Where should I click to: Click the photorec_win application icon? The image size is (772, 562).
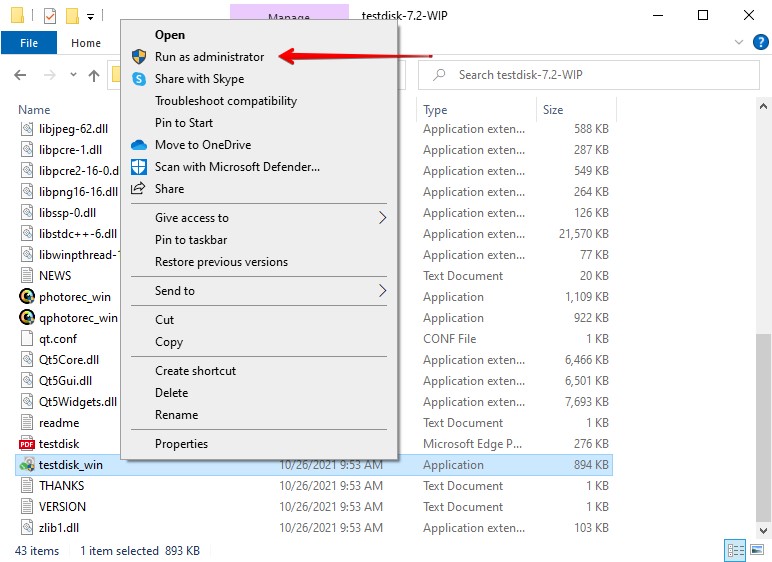tap(27, 297)
